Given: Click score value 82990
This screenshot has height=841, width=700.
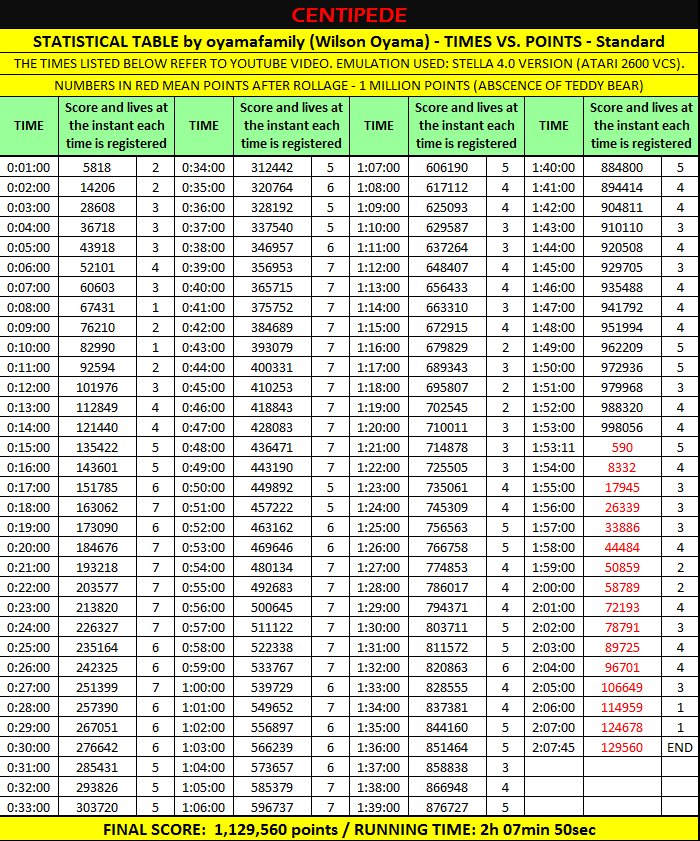Looking at the screenshot, I should pyautogui.click(x=97, y=347).
